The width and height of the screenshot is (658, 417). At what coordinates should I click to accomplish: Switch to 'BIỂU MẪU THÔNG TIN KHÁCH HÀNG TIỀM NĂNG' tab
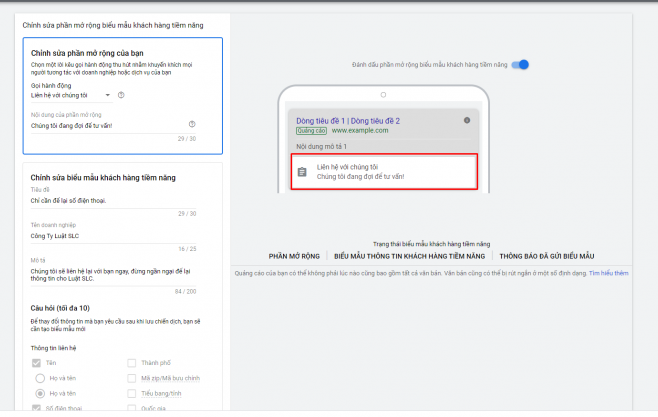click(410, 256)
